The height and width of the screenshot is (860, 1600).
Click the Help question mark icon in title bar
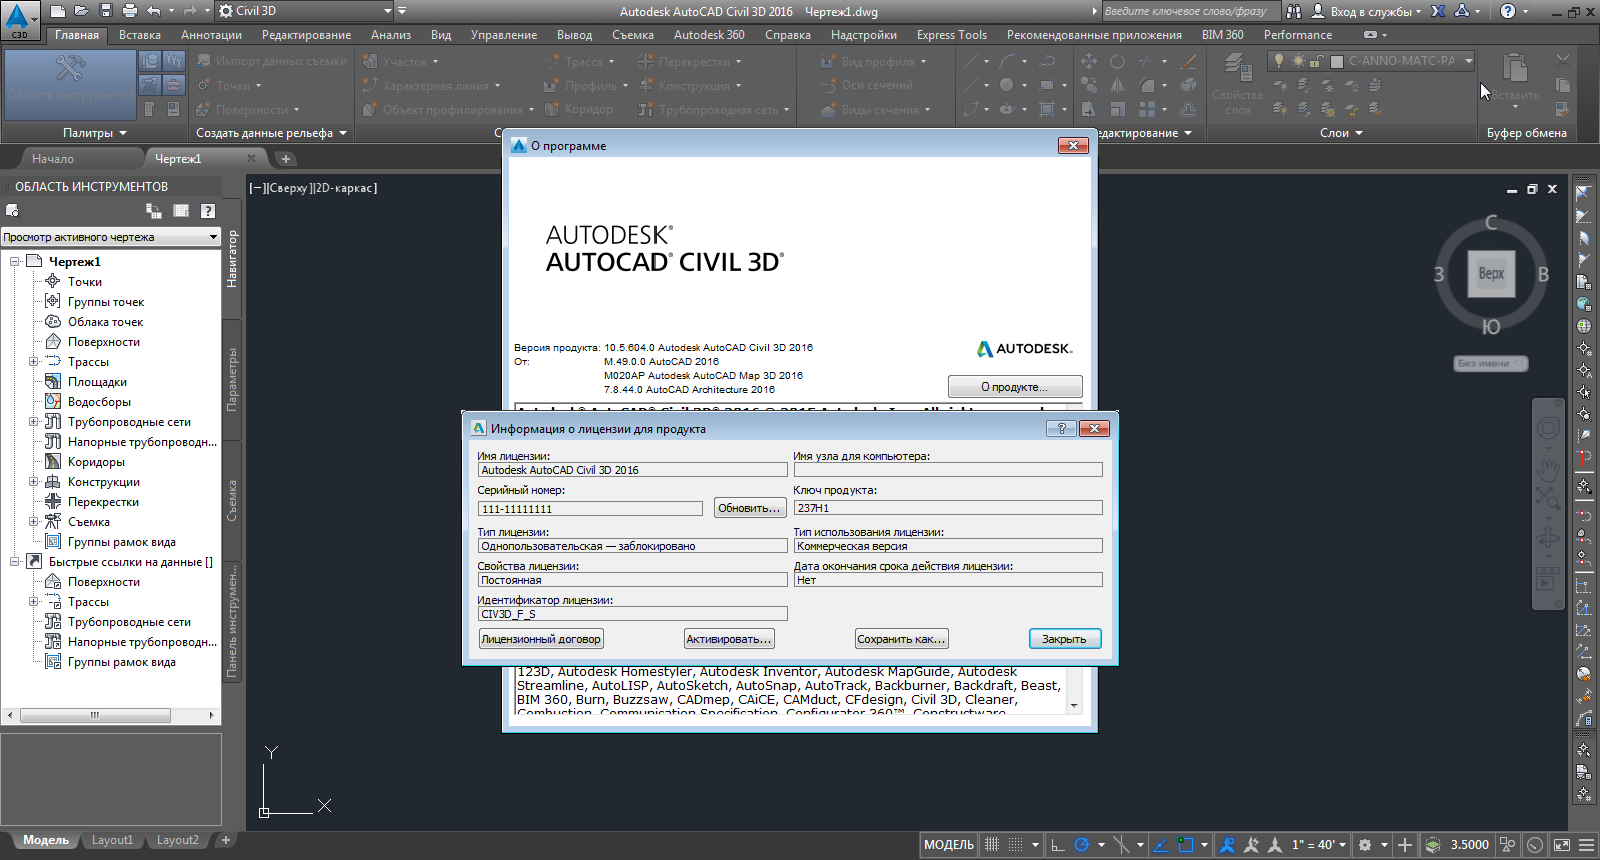(1508, 11)
